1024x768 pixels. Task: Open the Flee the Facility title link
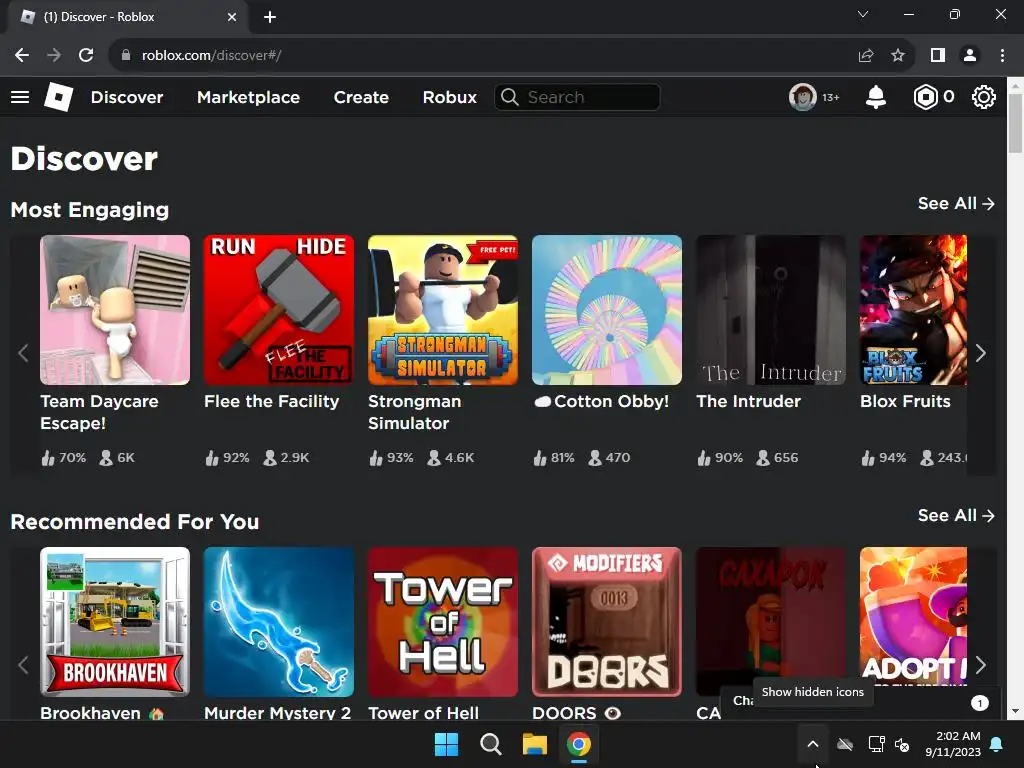(x=272, y=402)
